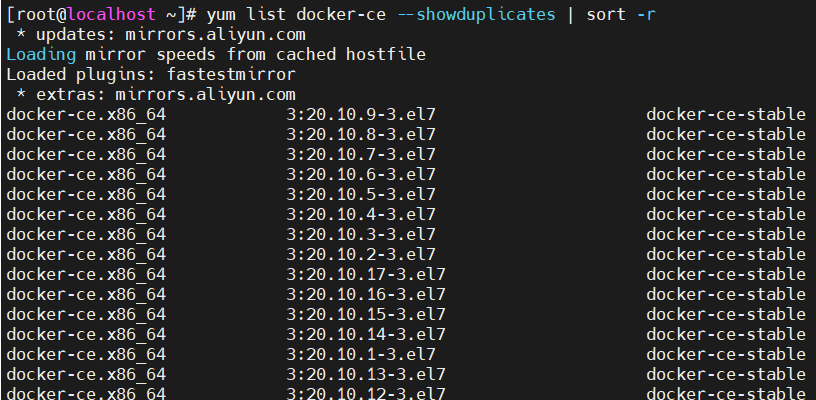Screen dimensions: 816x400
Task: Click the --showduplicates option in command
Action: tap(476, 15)
